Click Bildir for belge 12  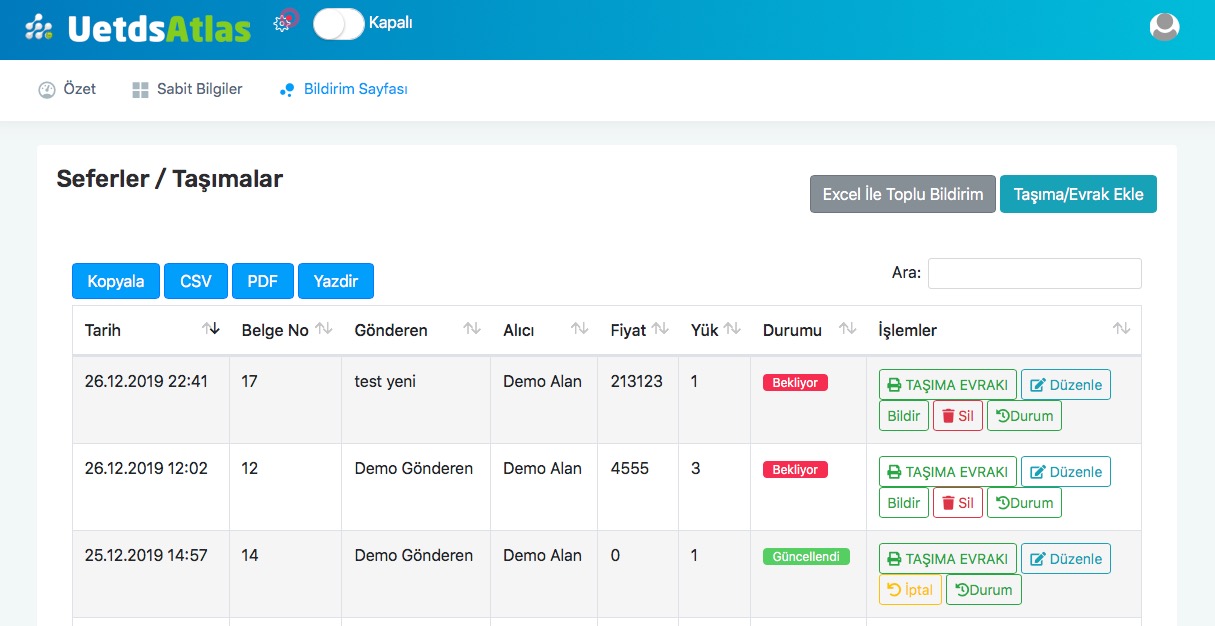(x=904, y=503)
